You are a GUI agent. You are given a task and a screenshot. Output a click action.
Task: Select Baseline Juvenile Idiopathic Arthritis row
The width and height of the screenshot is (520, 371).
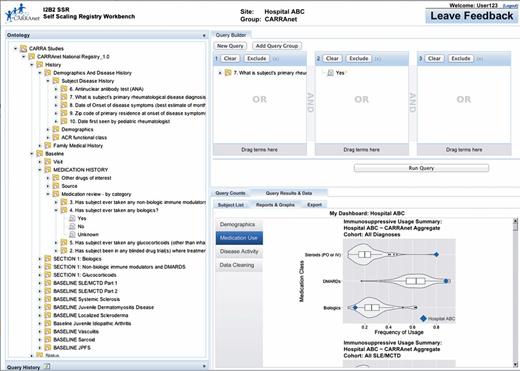pos(92,323)
